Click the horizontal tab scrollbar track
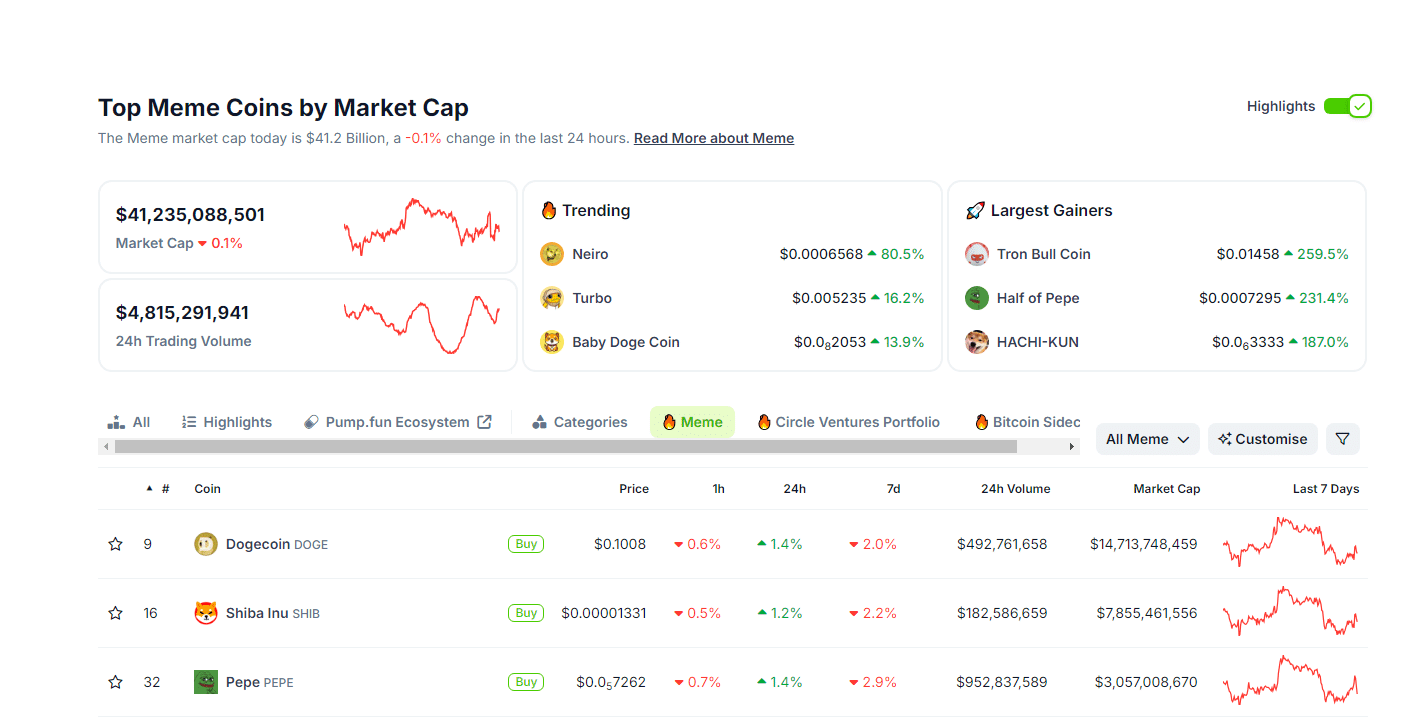This screenshot has width=1409, height=721. click(1045, 446)
